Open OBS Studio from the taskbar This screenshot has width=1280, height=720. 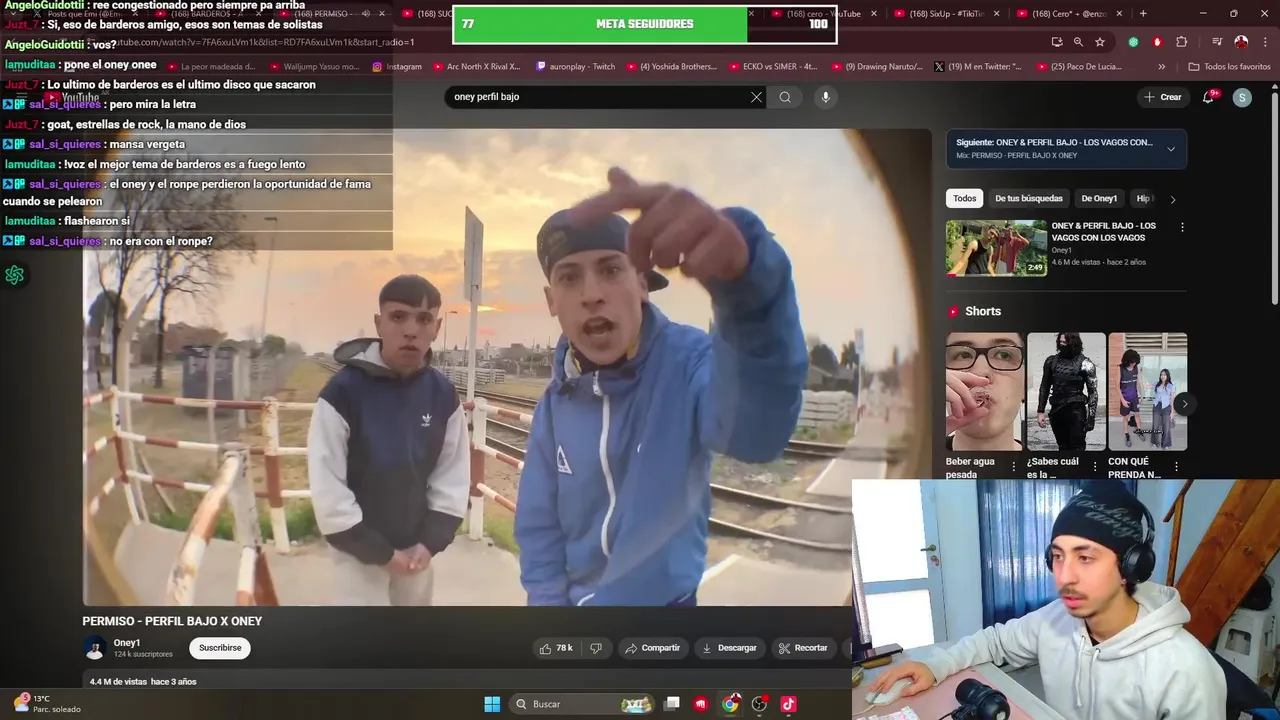click(759, 704)
